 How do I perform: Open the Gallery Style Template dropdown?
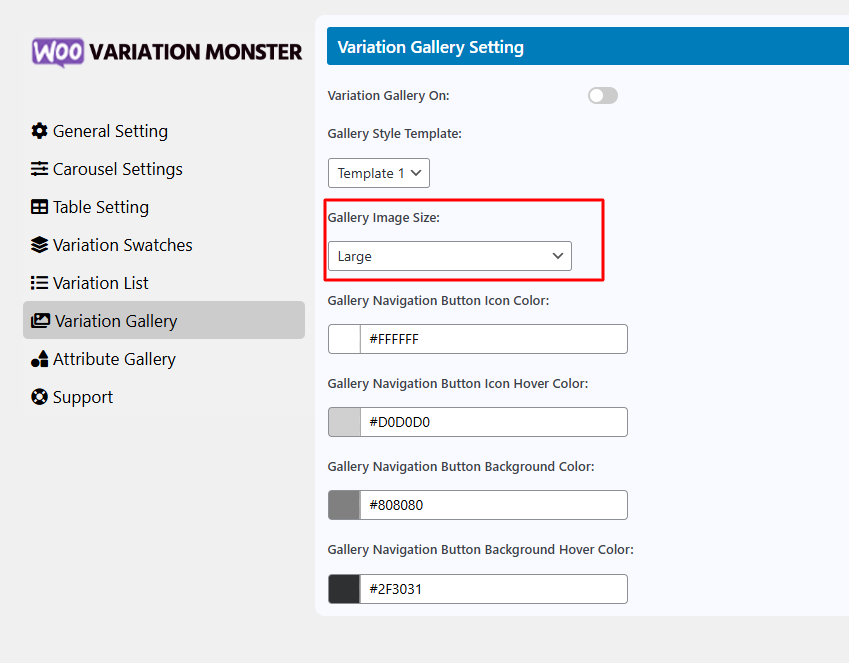pos(378,173)
